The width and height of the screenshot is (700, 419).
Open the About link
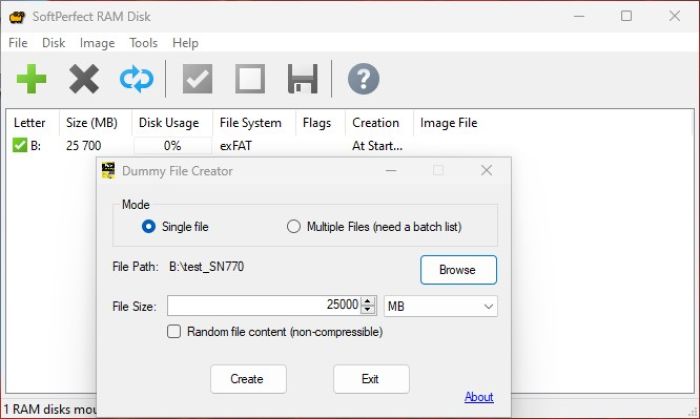(479, 397)
